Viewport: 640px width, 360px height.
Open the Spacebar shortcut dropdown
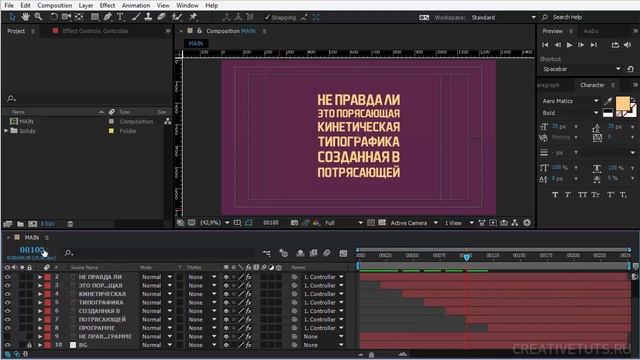582,69
